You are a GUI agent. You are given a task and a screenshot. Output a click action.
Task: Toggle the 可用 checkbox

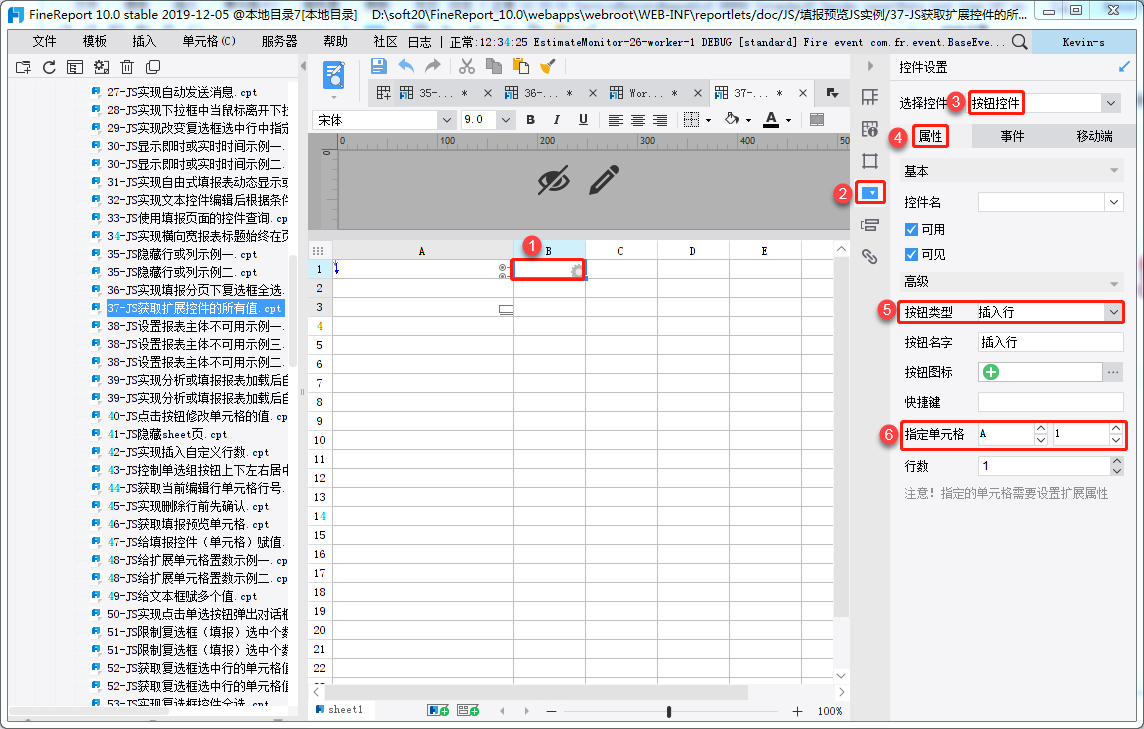point(911,229)
